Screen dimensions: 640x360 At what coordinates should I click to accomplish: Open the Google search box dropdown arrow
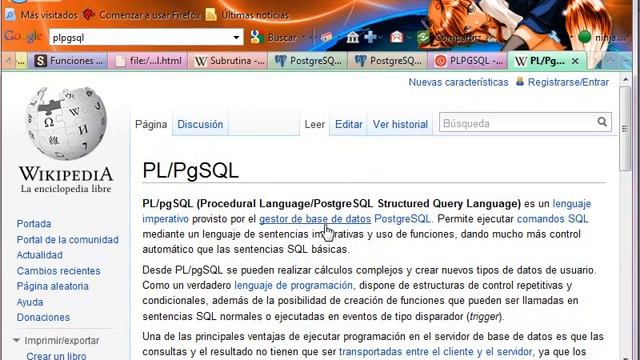click(236, 38)
